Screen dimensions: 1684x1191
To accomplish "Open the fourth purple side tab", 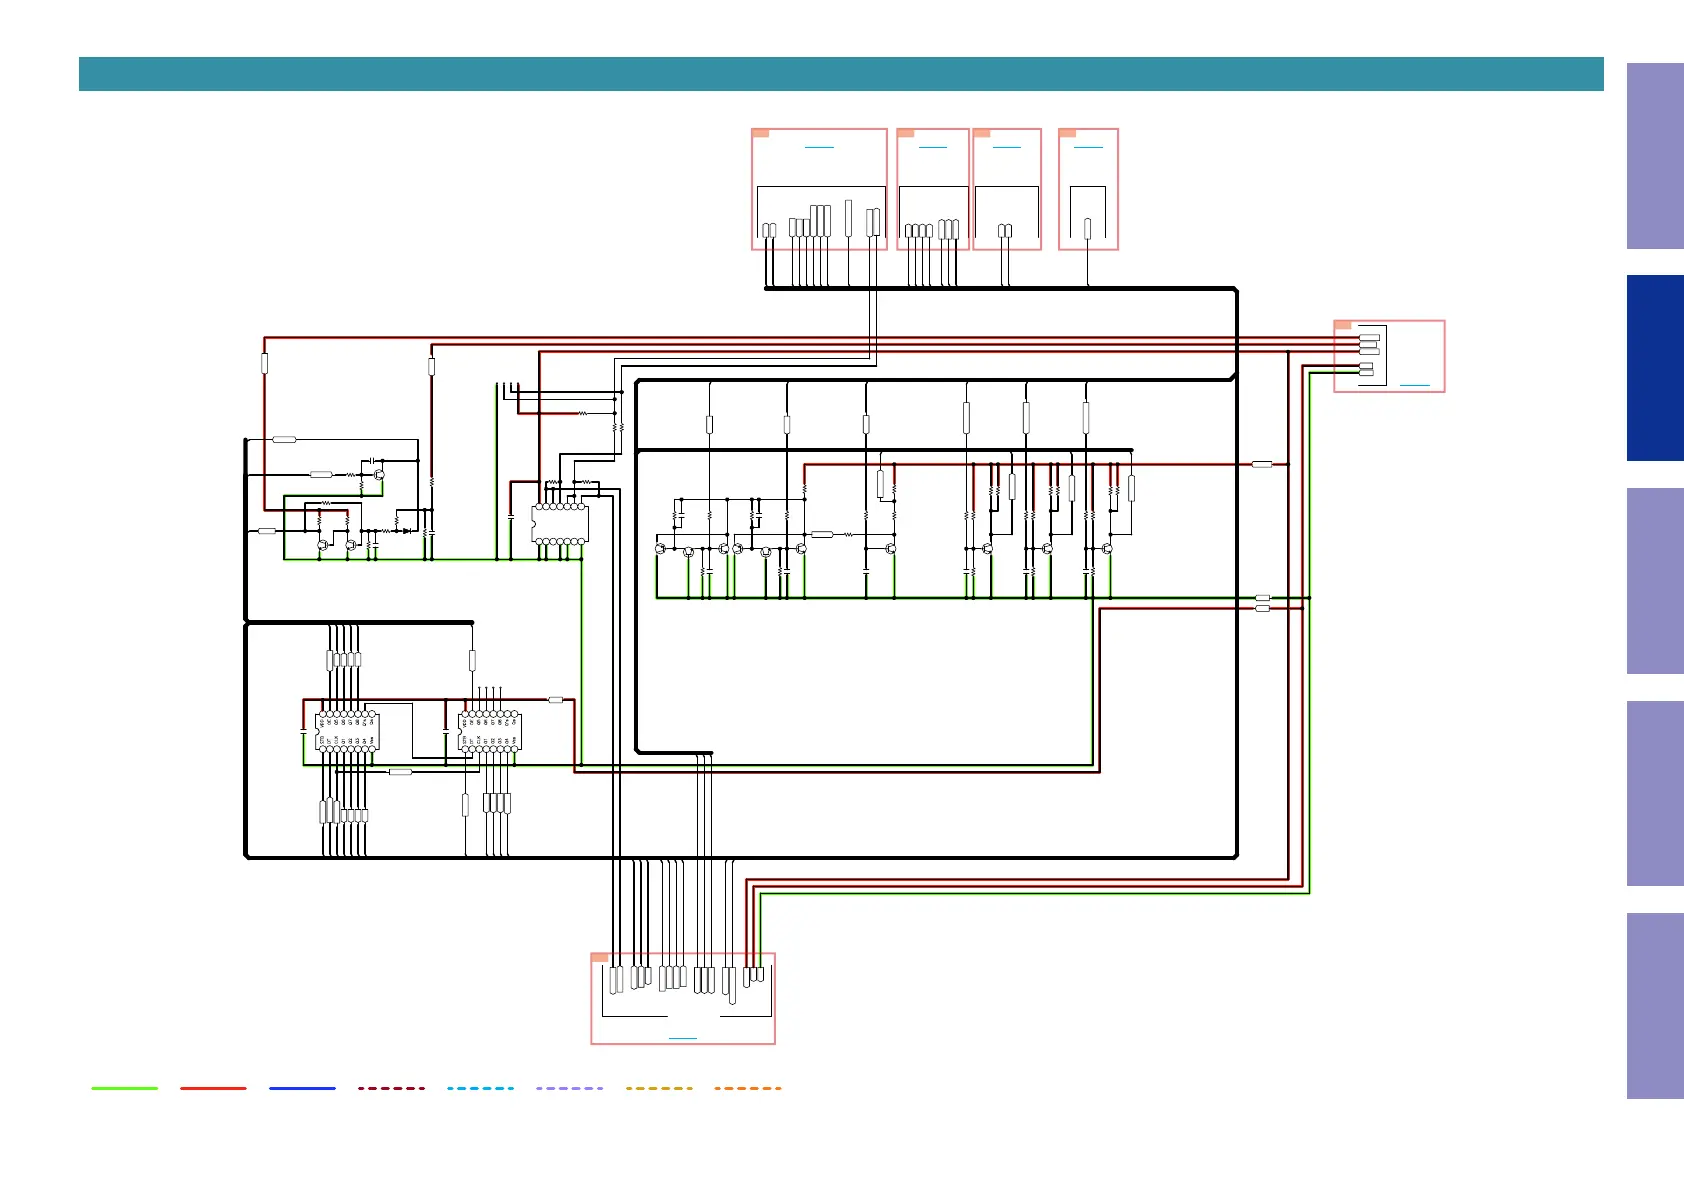I will click(x=1655, y=793).
